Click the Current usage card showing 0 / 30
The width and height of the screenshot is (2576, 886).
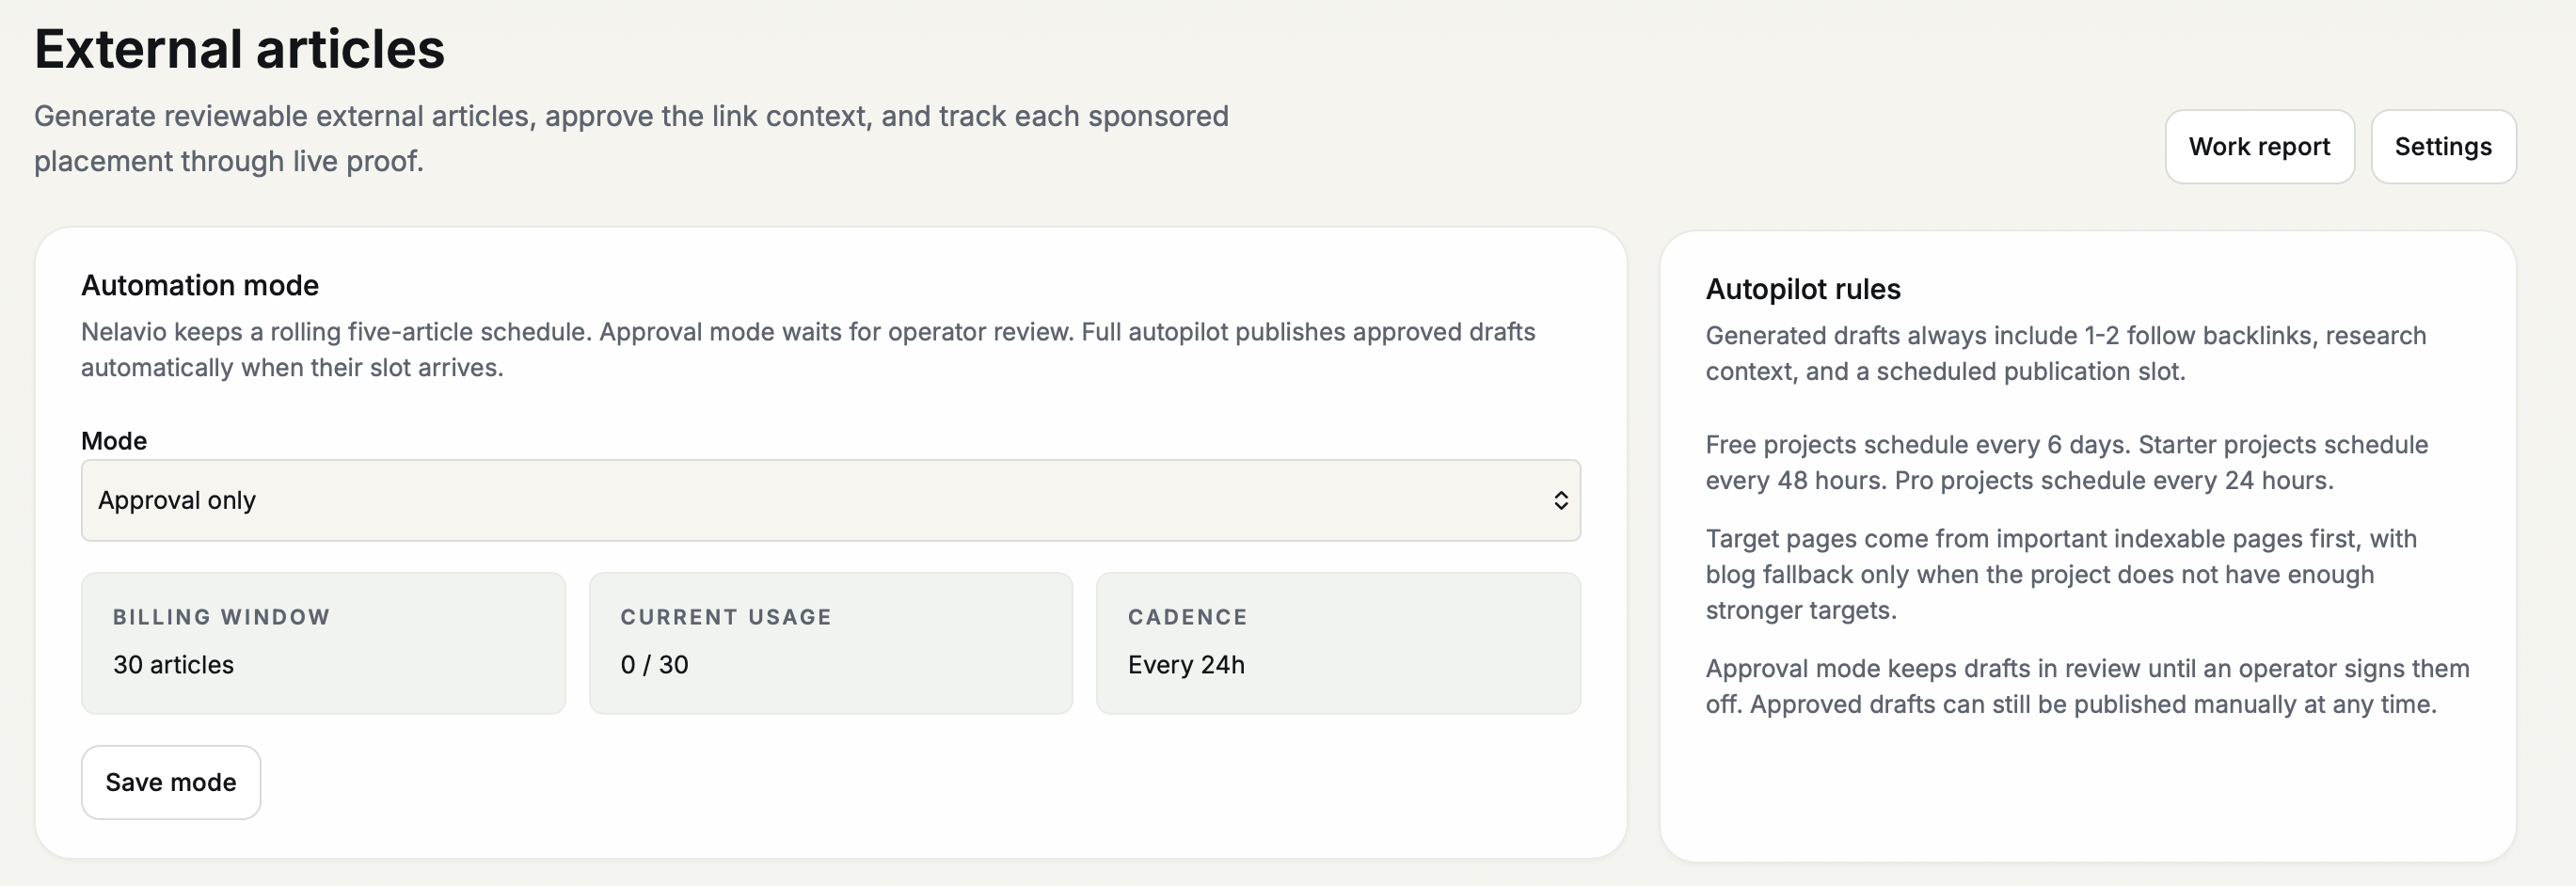pyautogui.click(x=831, y=643)
